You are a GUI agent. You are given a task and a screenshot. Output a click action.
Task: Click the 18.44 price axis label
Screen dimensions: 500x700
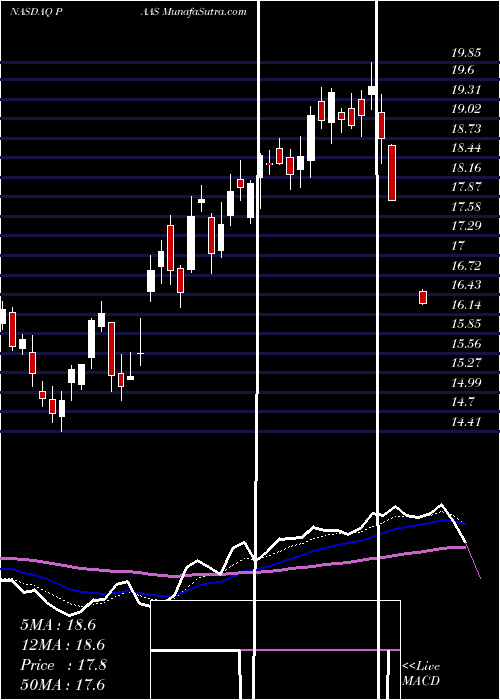coord(467,148)
